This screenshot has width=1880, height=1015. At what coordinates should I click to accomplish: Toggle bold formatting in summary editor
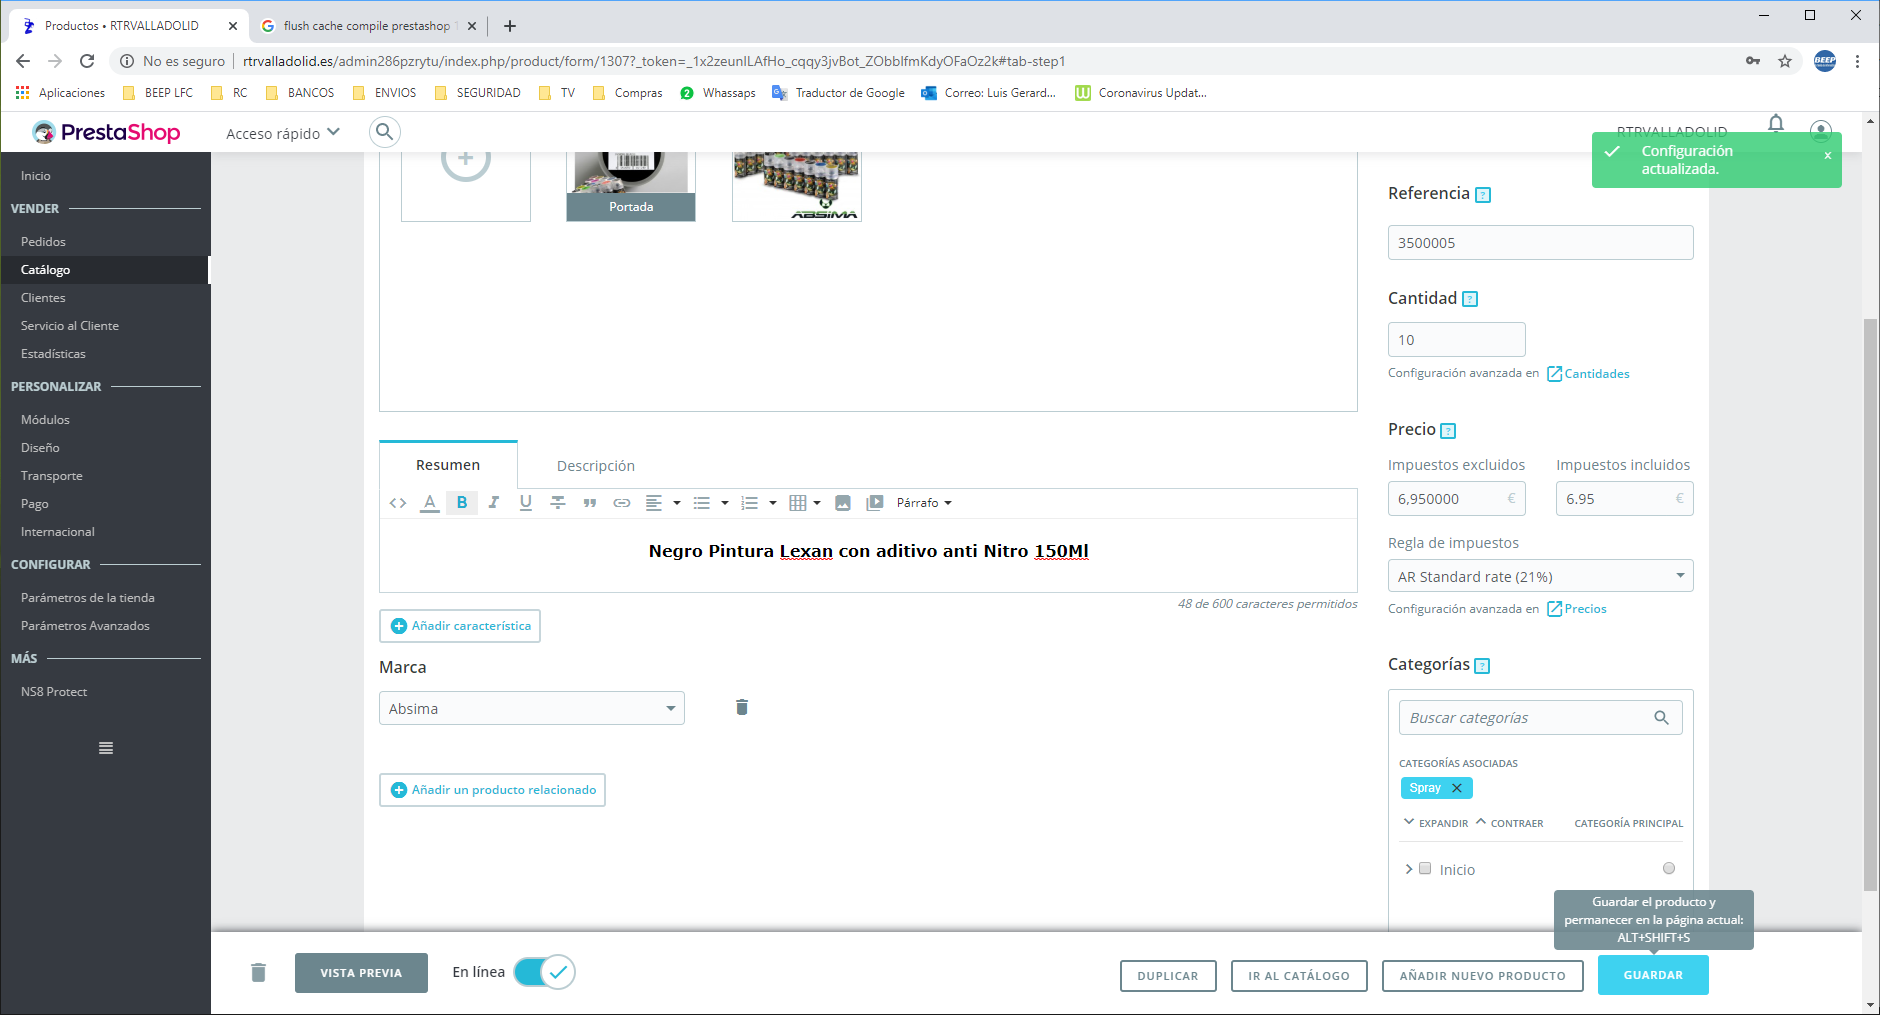point(462,503)
